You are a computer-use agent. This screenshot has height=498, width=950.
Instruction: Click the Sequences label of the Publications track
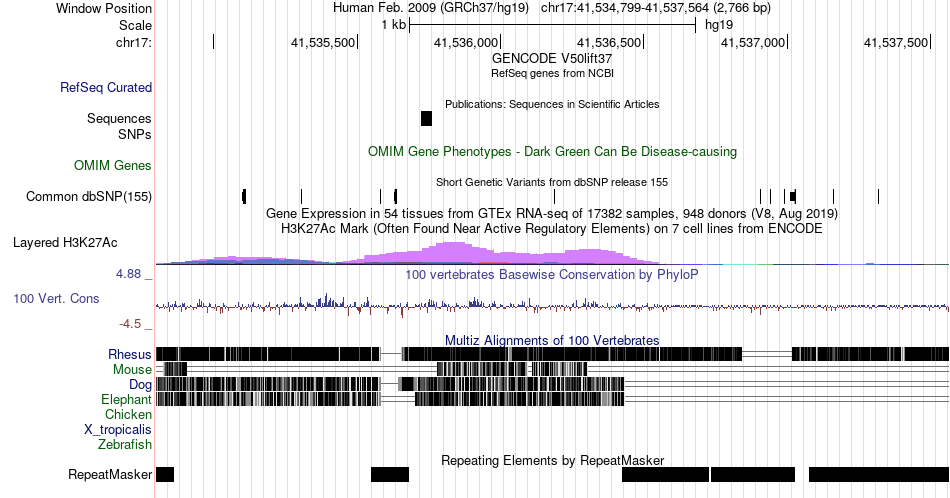(119, 118)
